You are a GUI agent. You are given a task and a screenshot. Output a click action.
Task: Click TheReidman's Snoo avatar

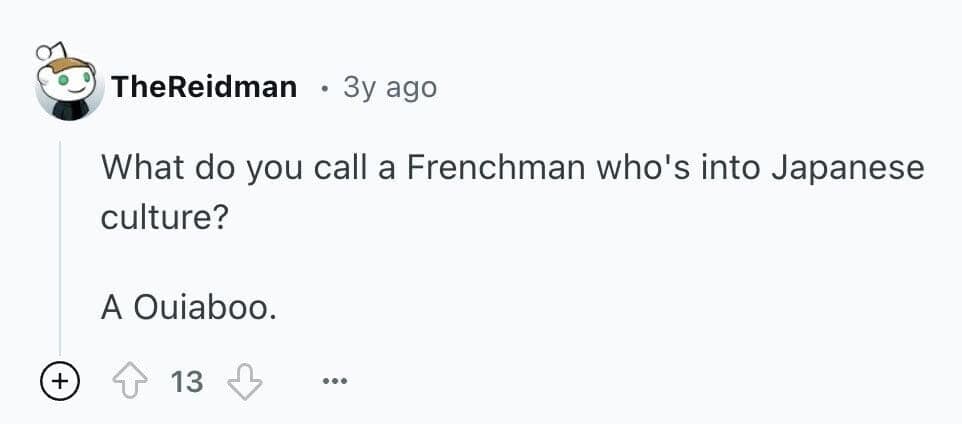coord(69,84)
